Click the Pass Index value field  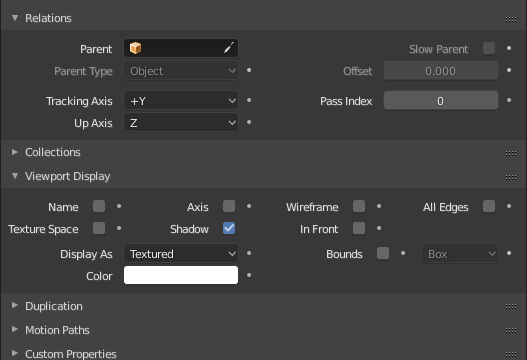pyautogui.click(x=441, y=101)
